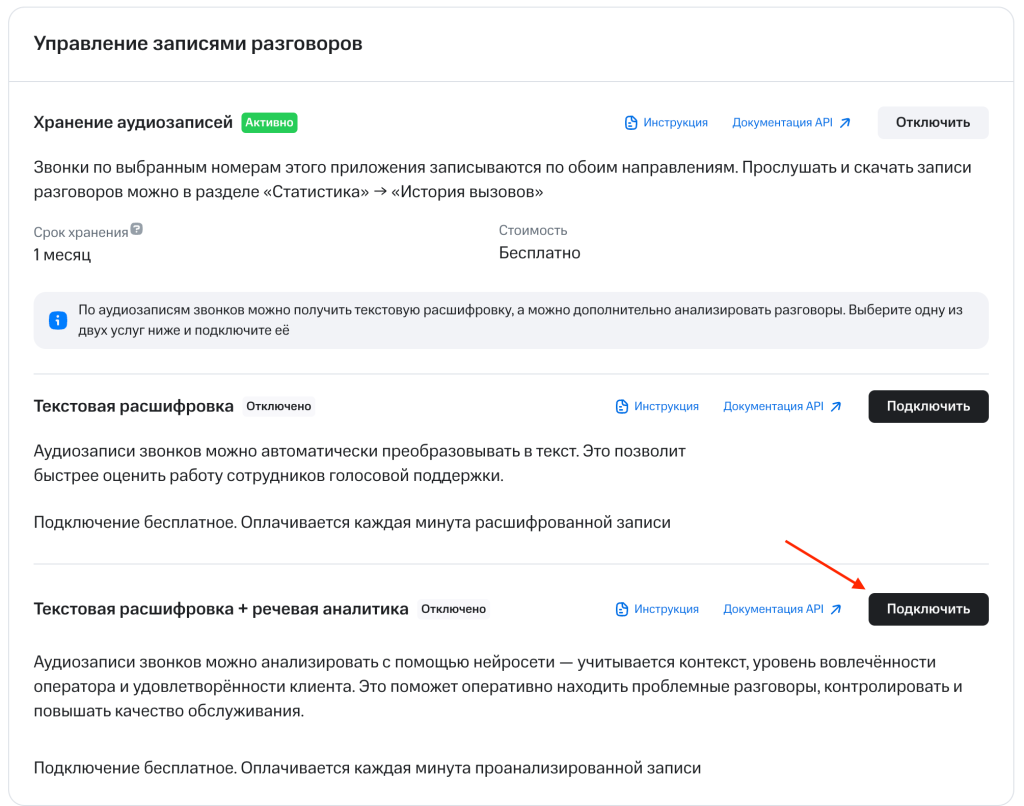Click the external-link arrow icon in речевая аналитика row
Screen dimensions: 1024x806
836,609
